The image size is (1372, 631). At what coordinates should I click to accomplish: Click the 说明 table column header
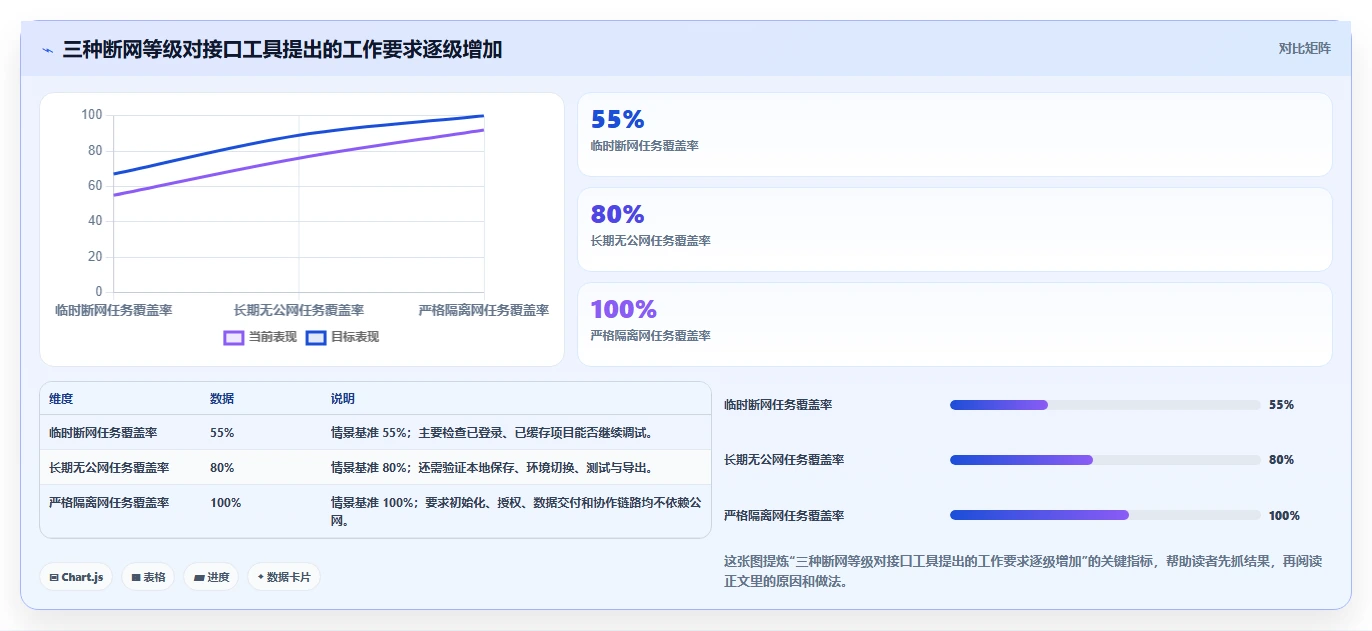coord(343,399)
